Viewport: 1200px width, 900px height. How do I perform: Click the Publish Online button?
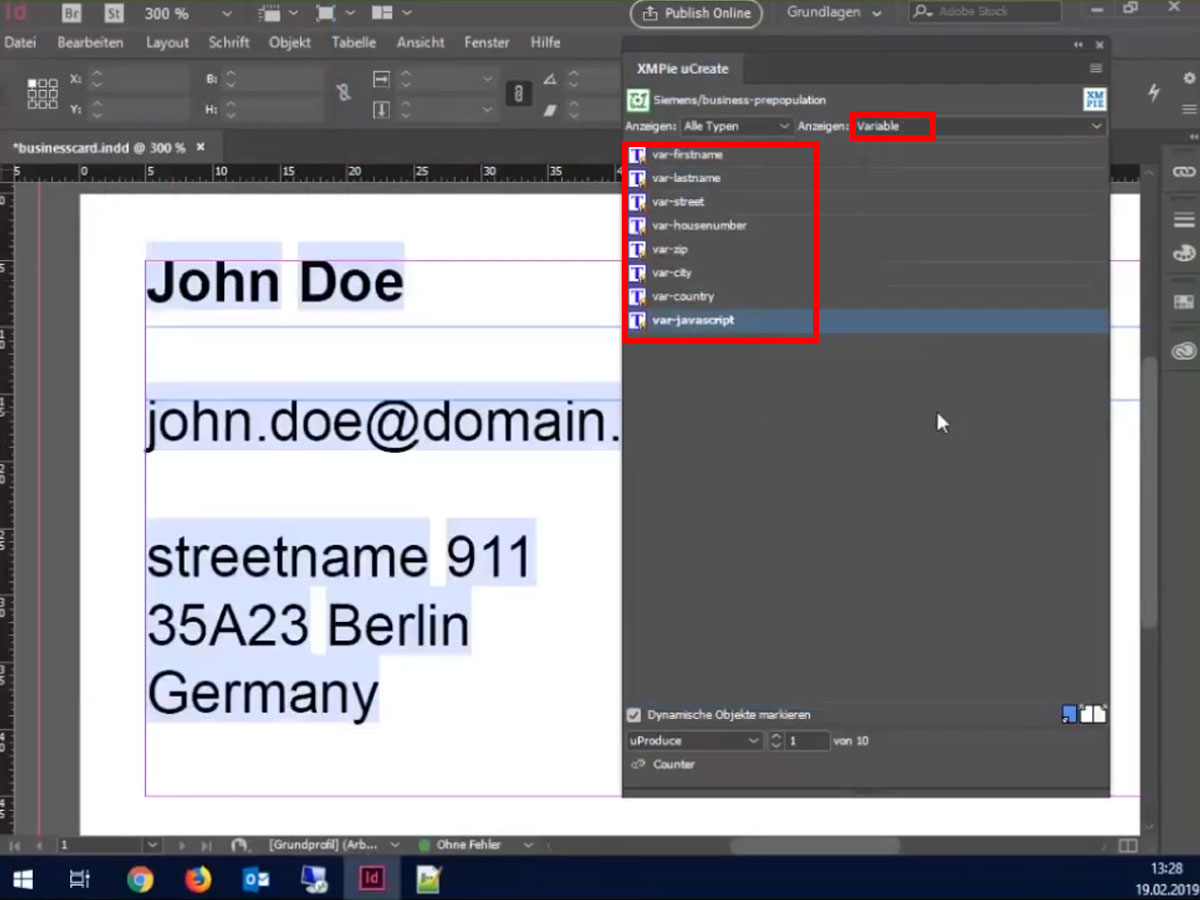pos(696,13)
